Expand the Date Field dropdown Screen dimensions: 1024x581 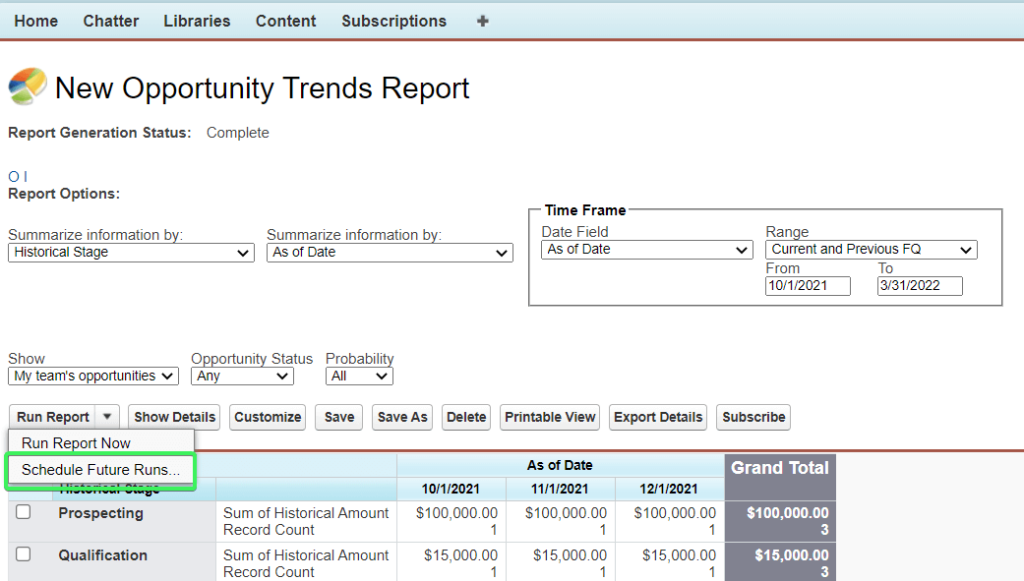[x=647, y=249]
